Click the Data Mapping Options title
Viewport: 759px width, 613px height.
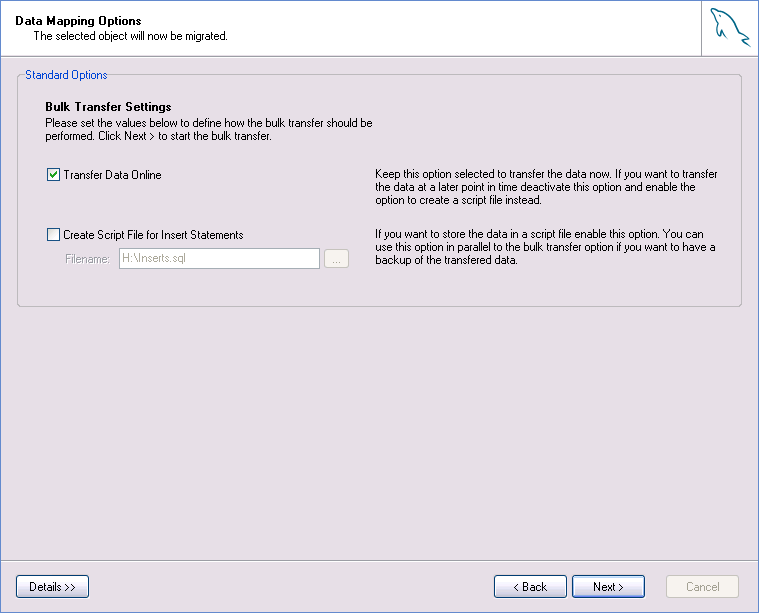[x=78, y=21]
